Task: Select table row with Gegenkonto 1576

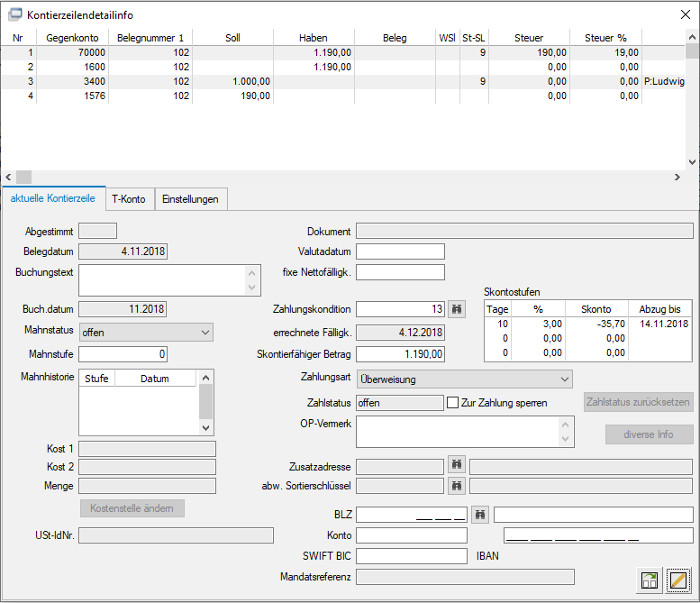Action: click(343, 96)
